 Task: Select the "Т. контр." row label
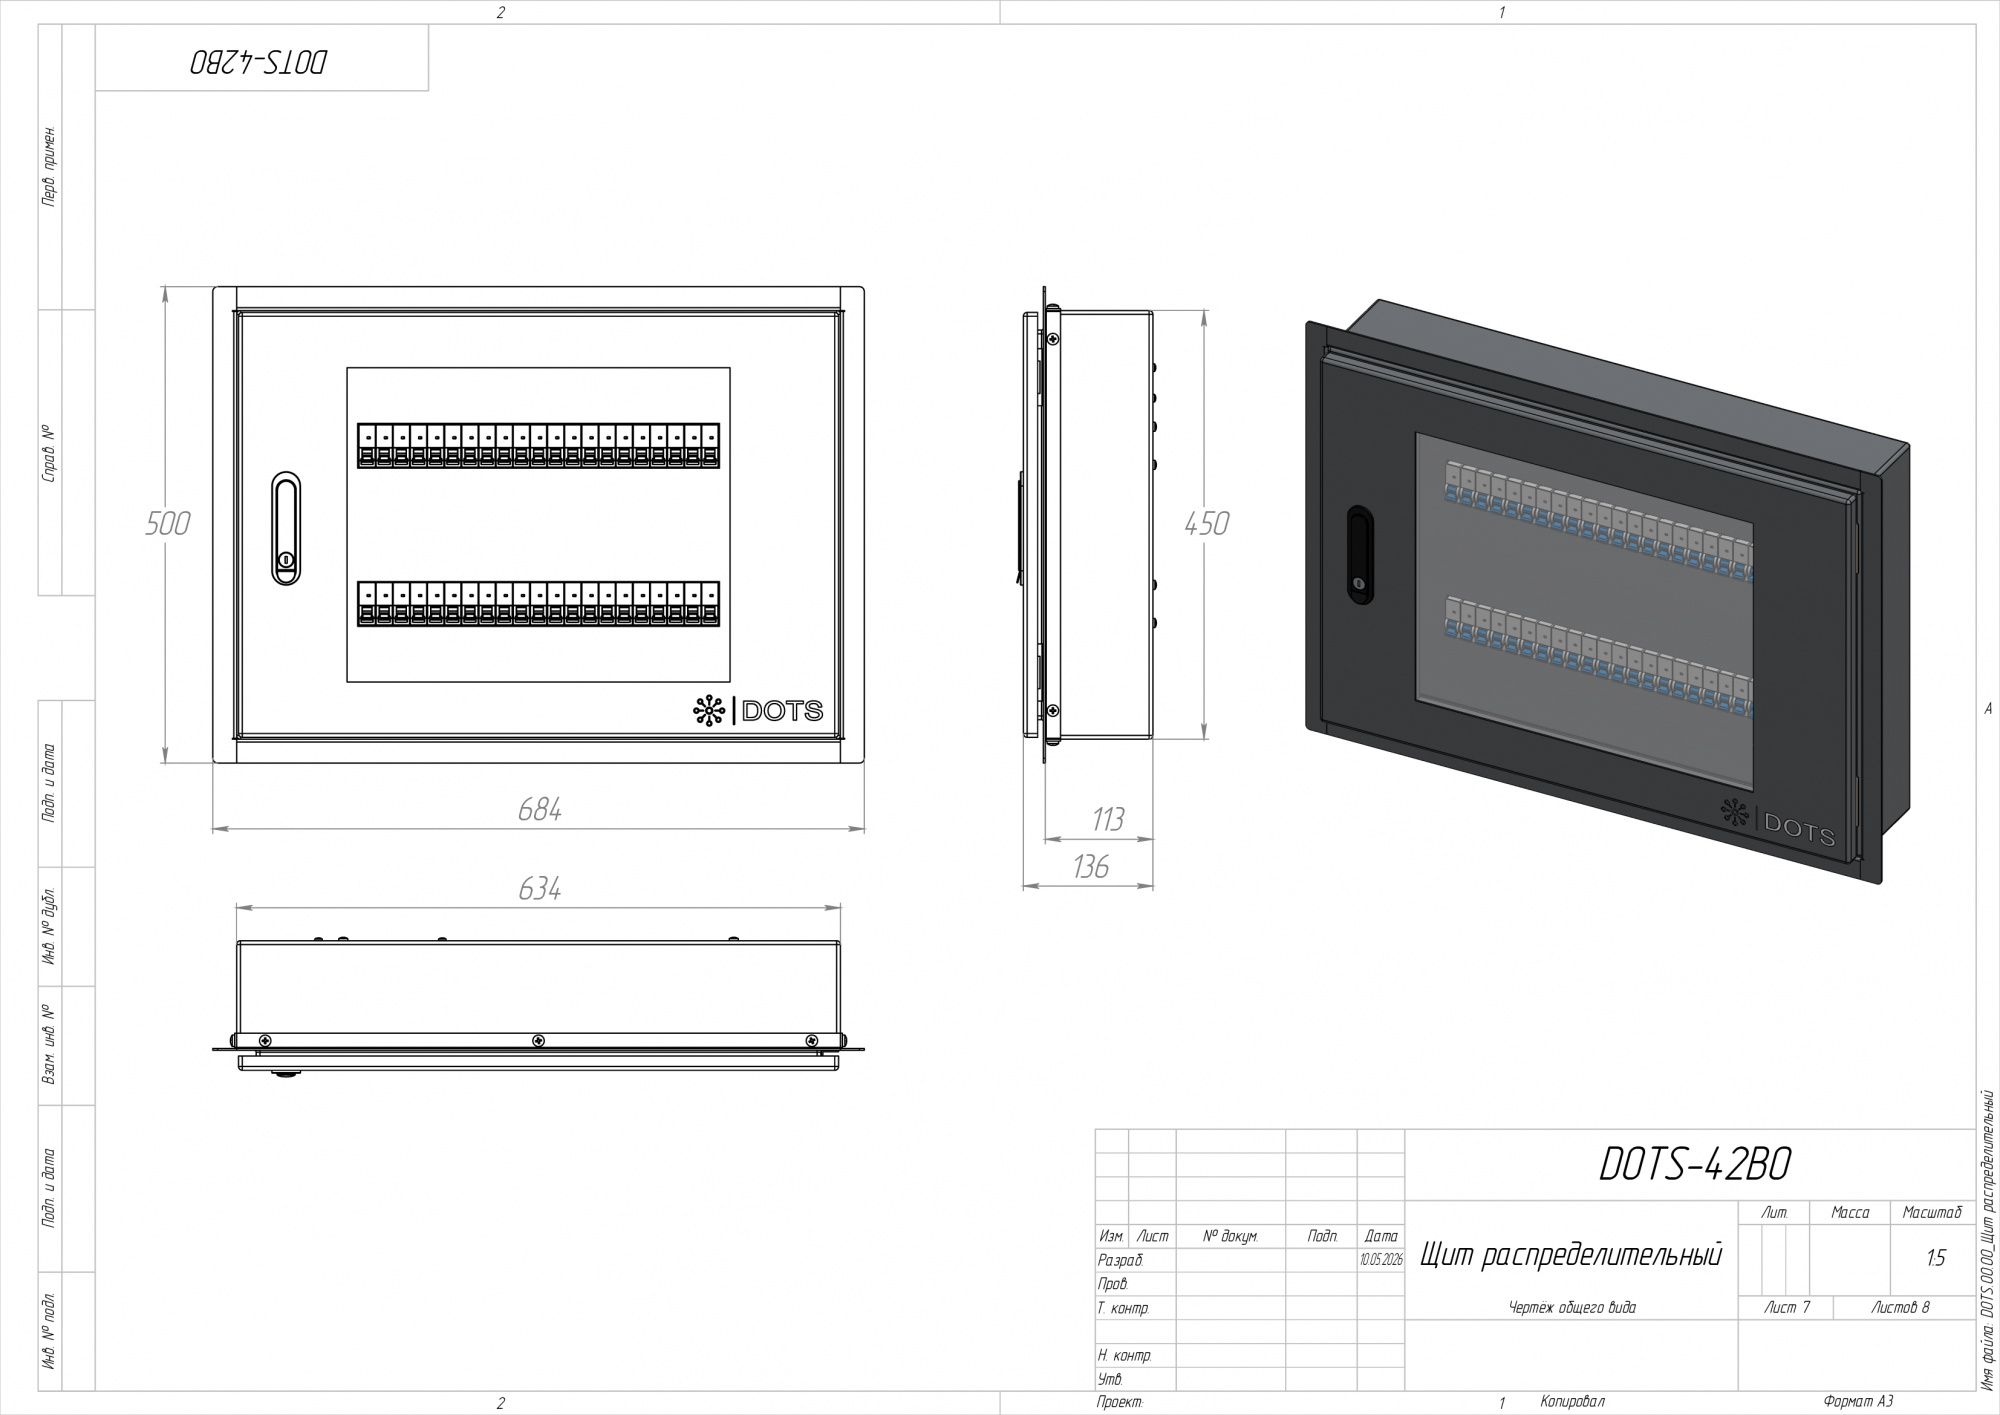click(x=1123, y=1308)
